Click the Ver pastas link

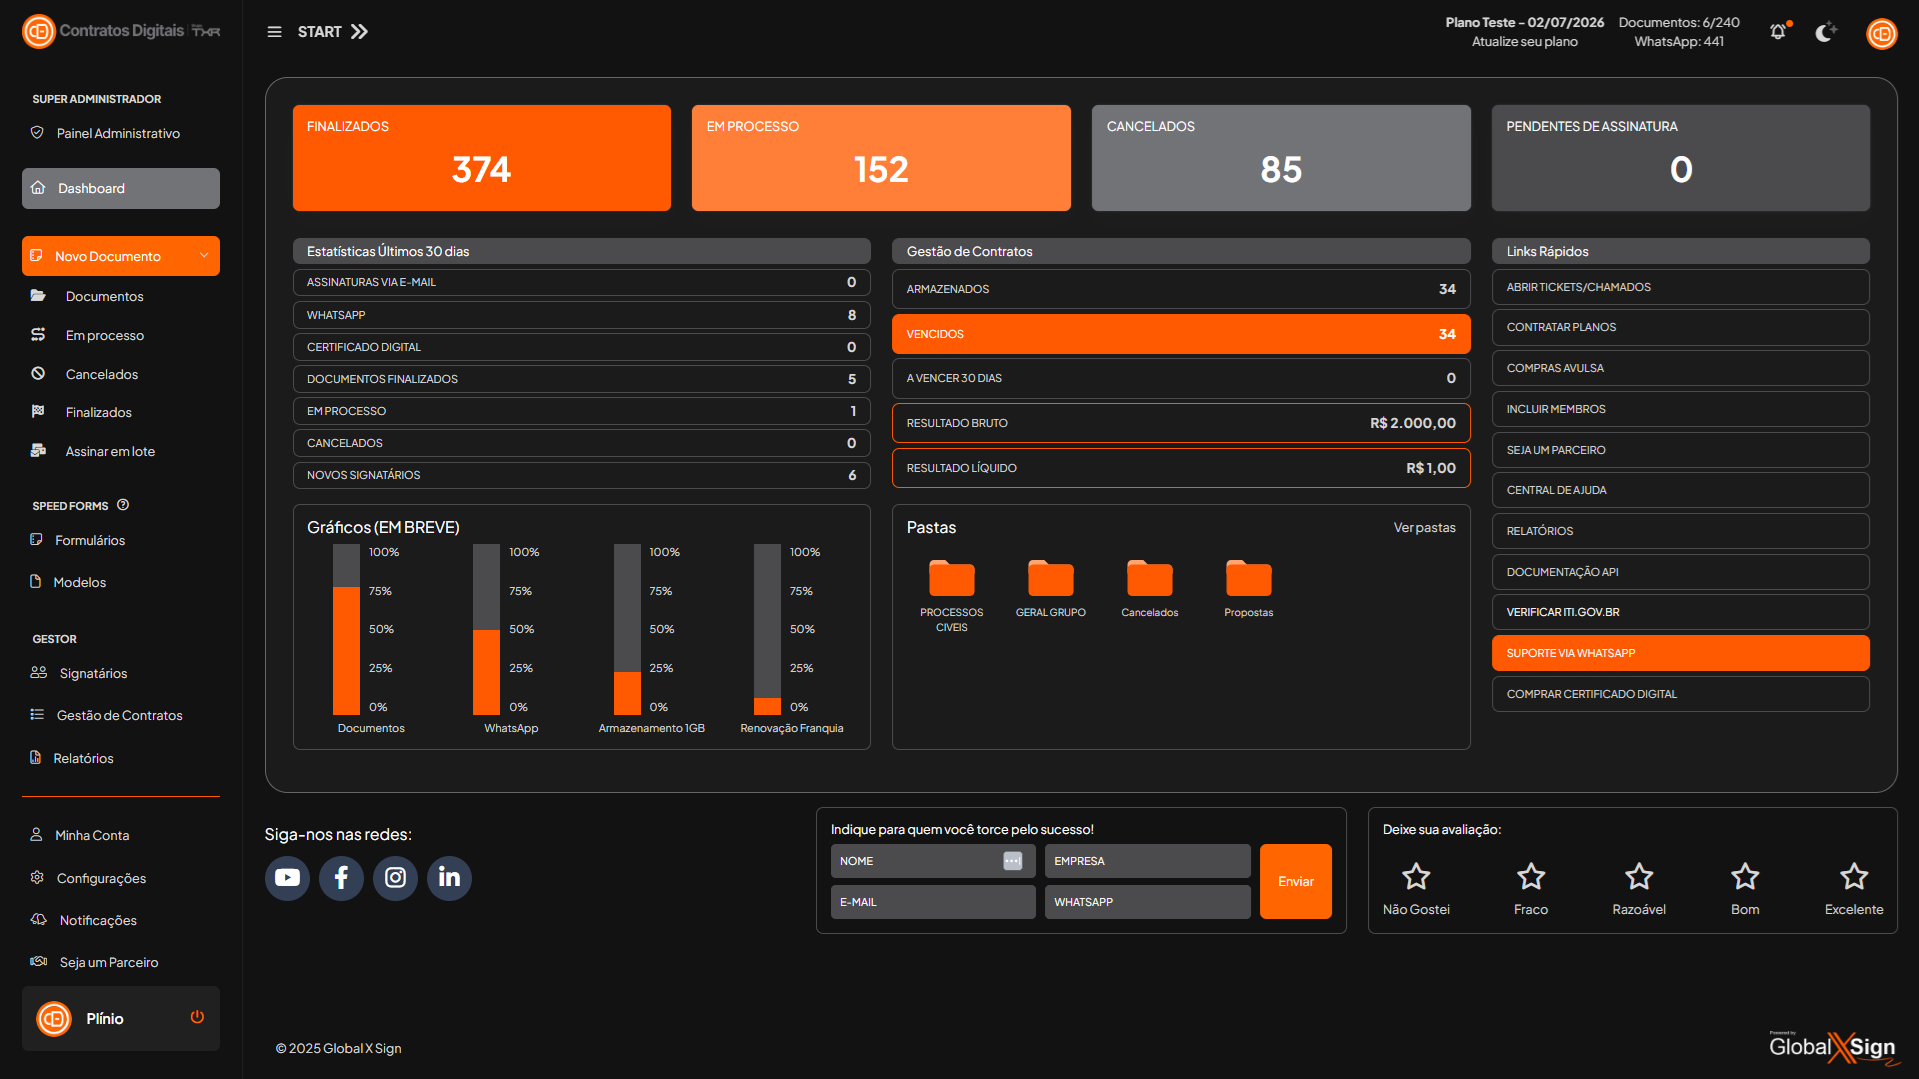click(x=1424, y=528)
